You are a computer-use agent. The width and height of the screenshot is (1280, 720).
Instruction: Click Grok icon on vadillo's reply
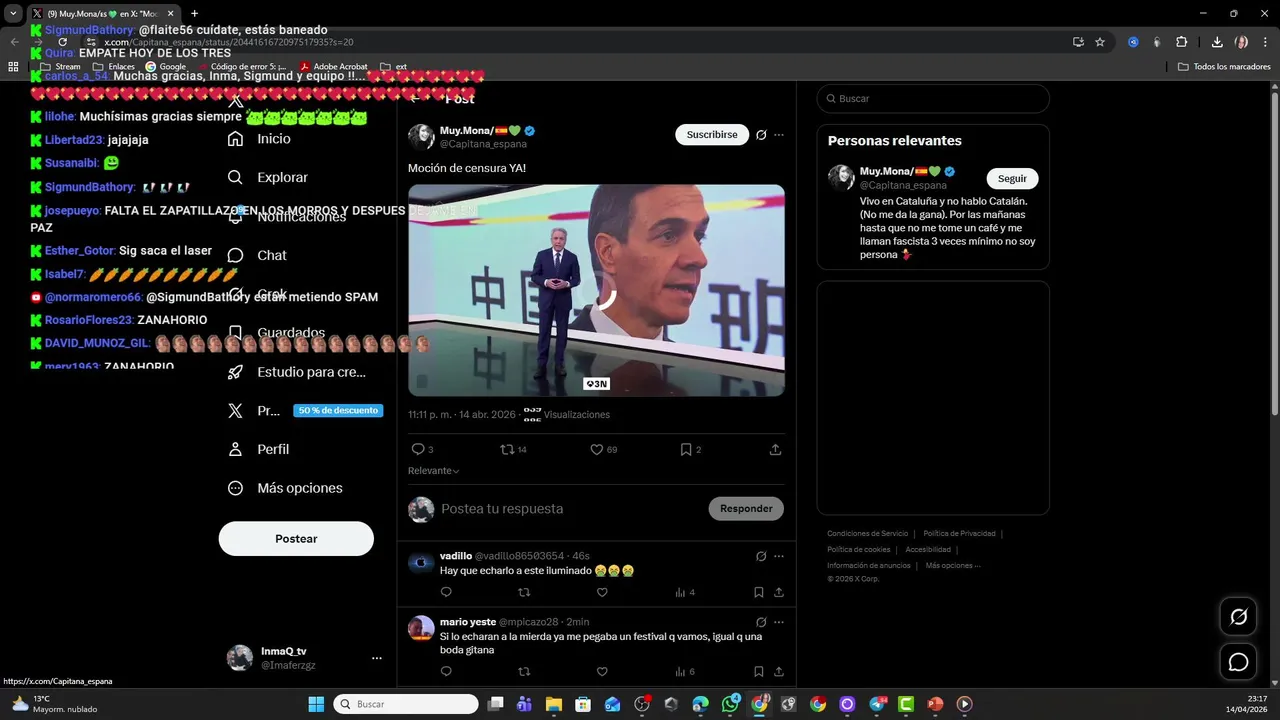pyautogui.click(x=761, y=556)
